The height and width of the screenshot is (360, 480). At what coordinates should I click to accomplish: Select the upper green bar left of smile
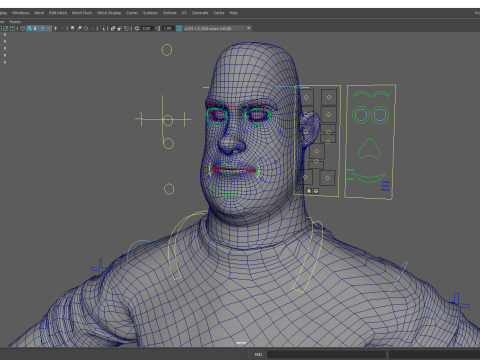click(350, 170)
